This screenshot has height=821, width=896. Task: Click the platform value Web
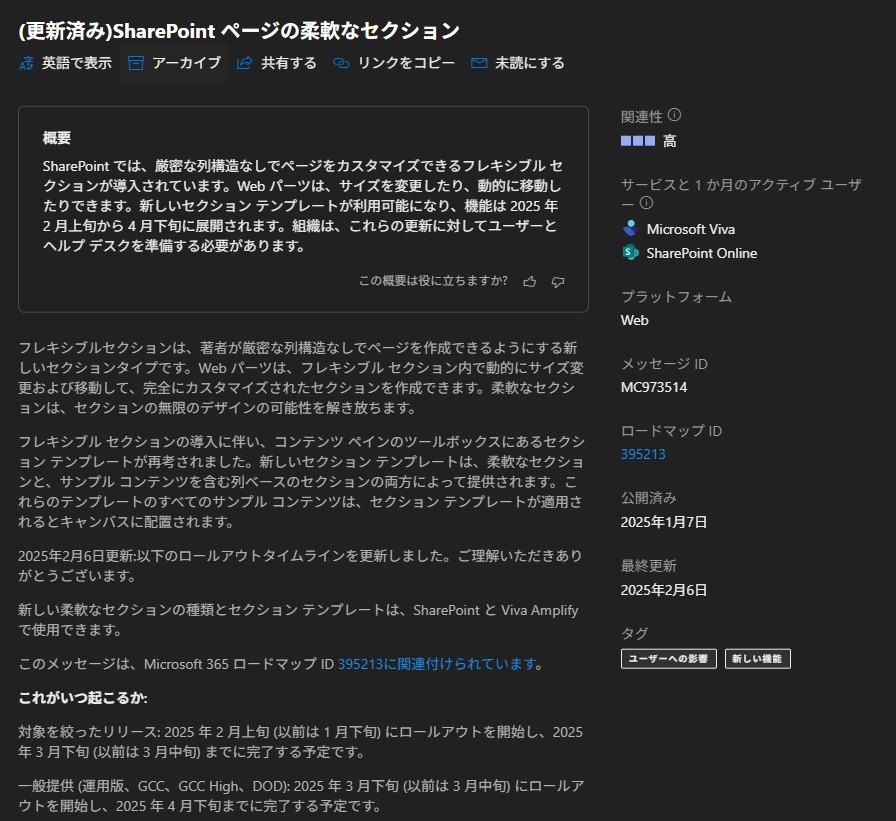point(634,321)
